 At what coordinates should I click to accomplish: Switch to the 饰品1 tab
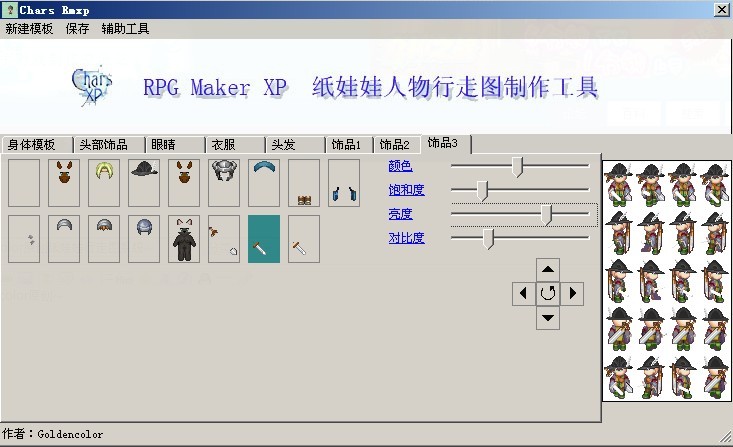coord(349,145)
